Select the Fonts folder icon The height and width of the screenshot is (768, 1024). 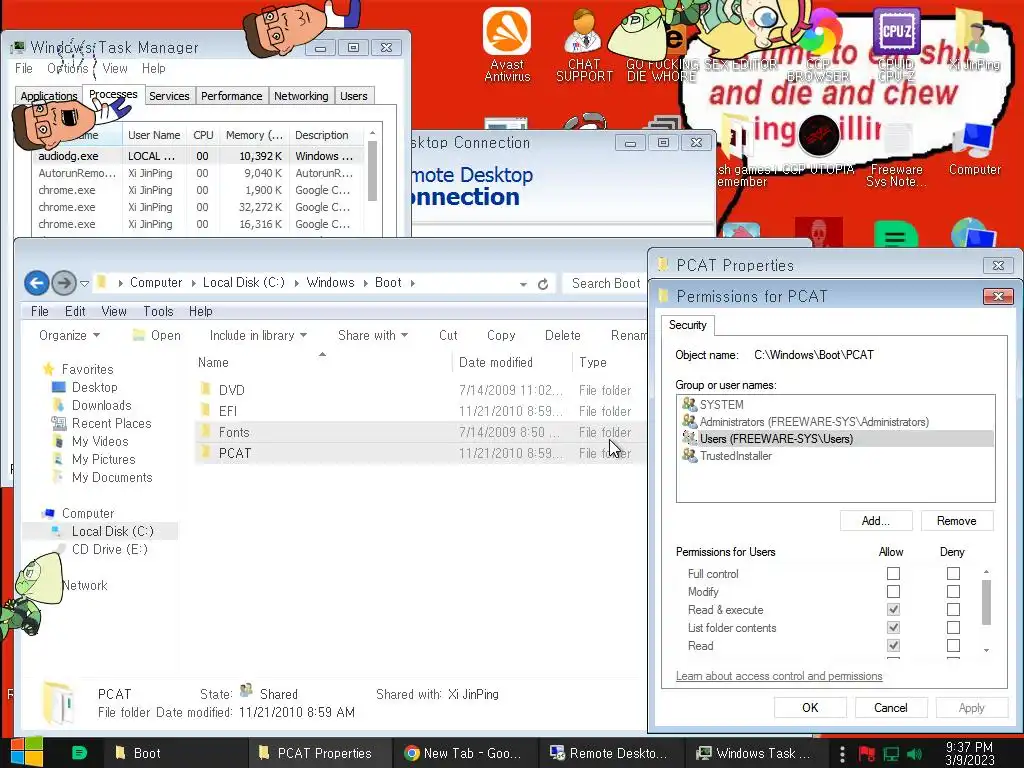point(206,432)
